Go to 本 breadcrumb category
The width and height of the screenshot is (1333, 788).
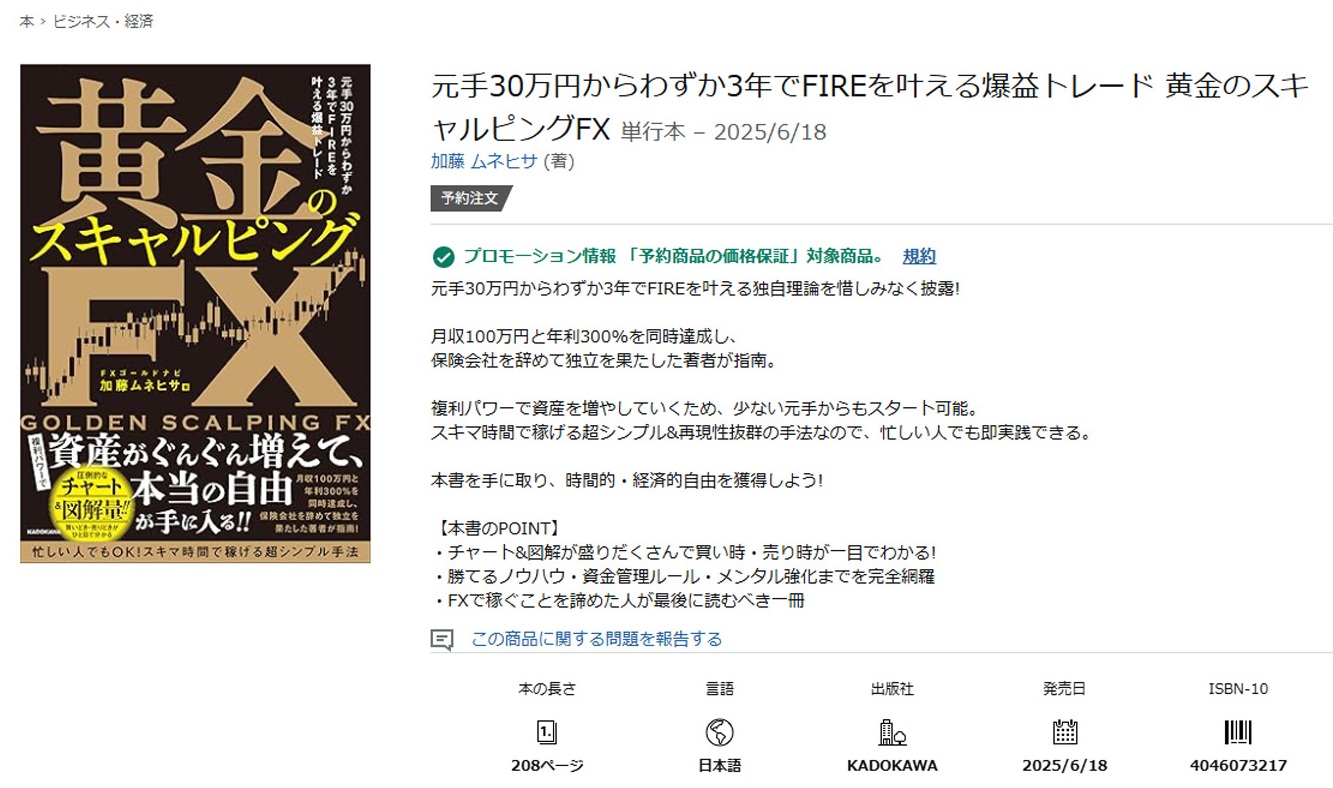pyautogui.click(x=27, y=21)
